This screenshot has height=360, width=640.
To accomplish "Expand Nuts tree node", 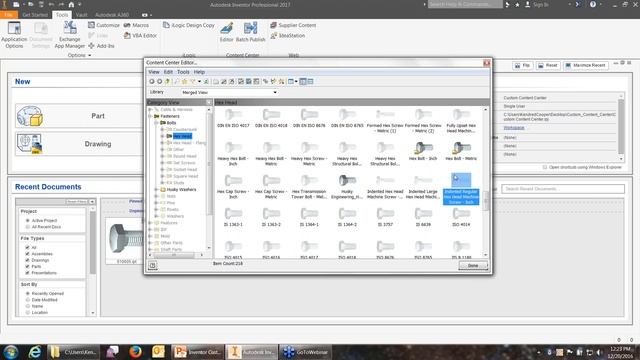I will (x=156, y=196).
